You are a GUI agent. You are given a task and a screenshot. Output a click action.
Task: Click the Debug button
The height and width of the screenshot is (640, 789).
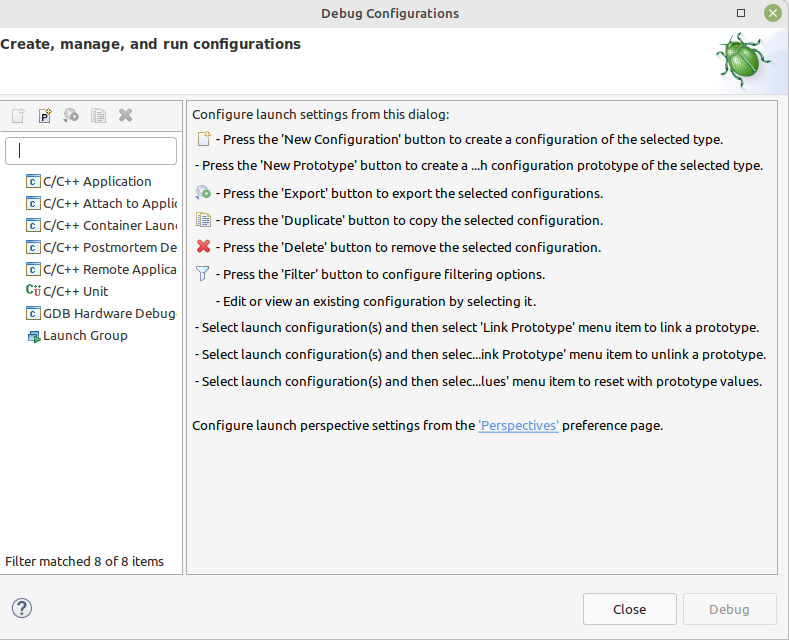tap(729, 609)
